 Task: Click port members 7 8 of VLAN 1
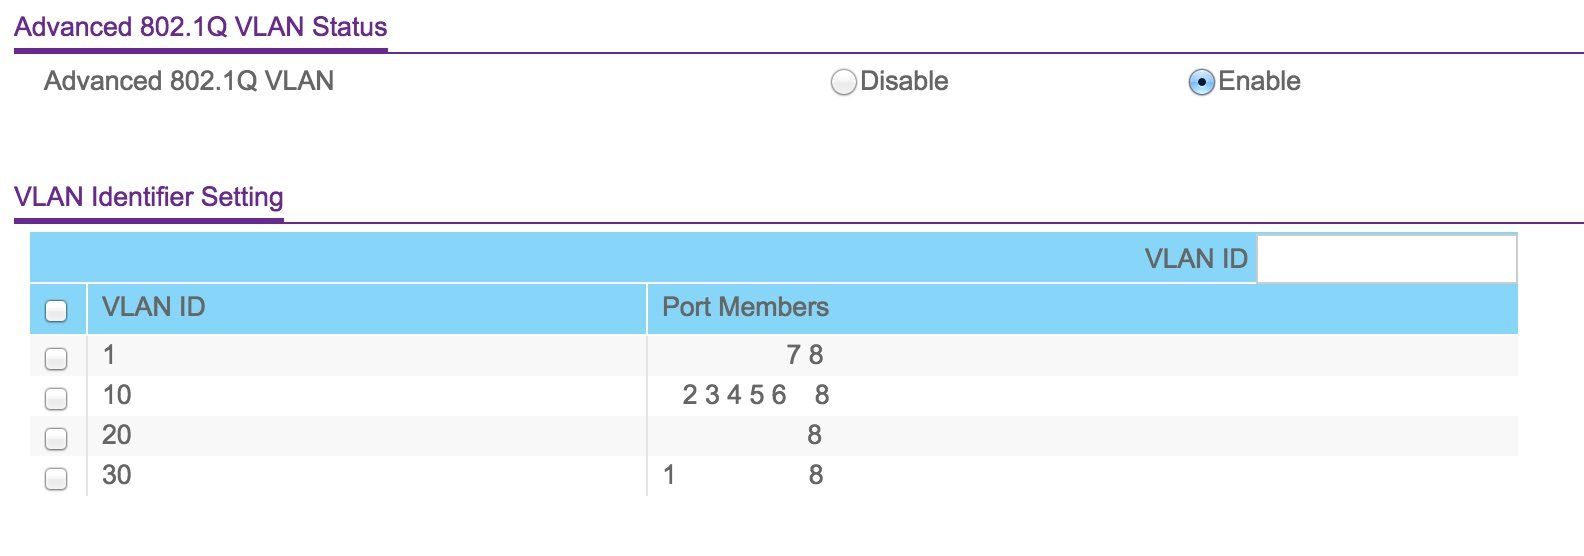pos(805,355)
